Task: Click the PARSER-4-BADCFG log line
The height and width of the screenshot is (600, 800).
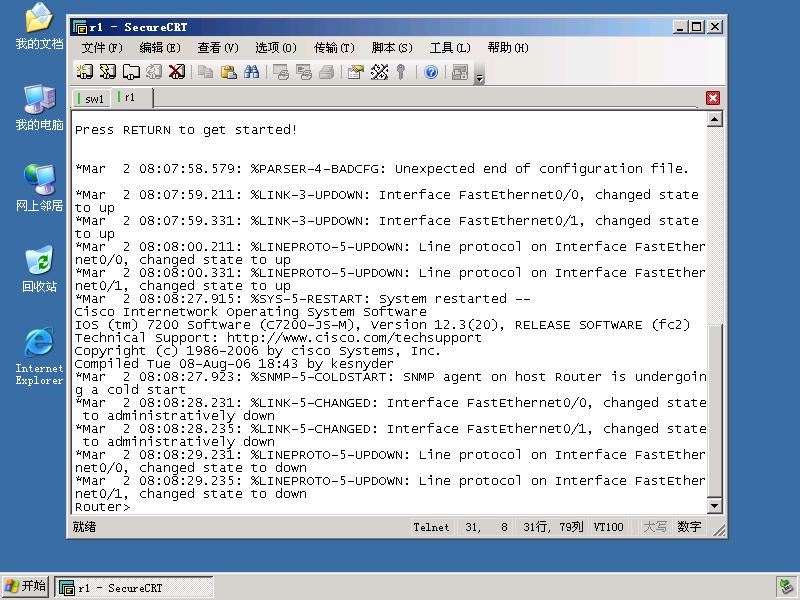Action: tap(382, 169)
